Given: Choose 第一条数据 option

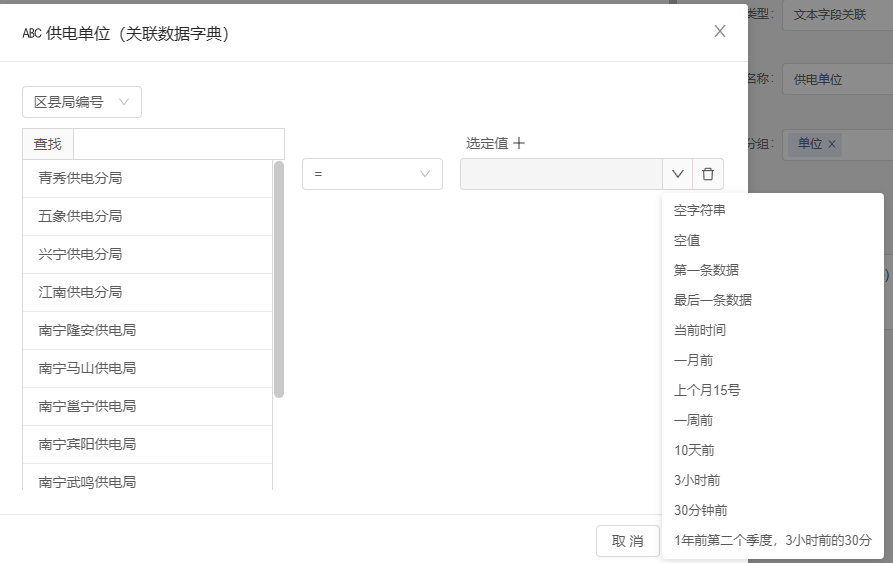Looking at the screenshot, I should [x=706, y=270].
